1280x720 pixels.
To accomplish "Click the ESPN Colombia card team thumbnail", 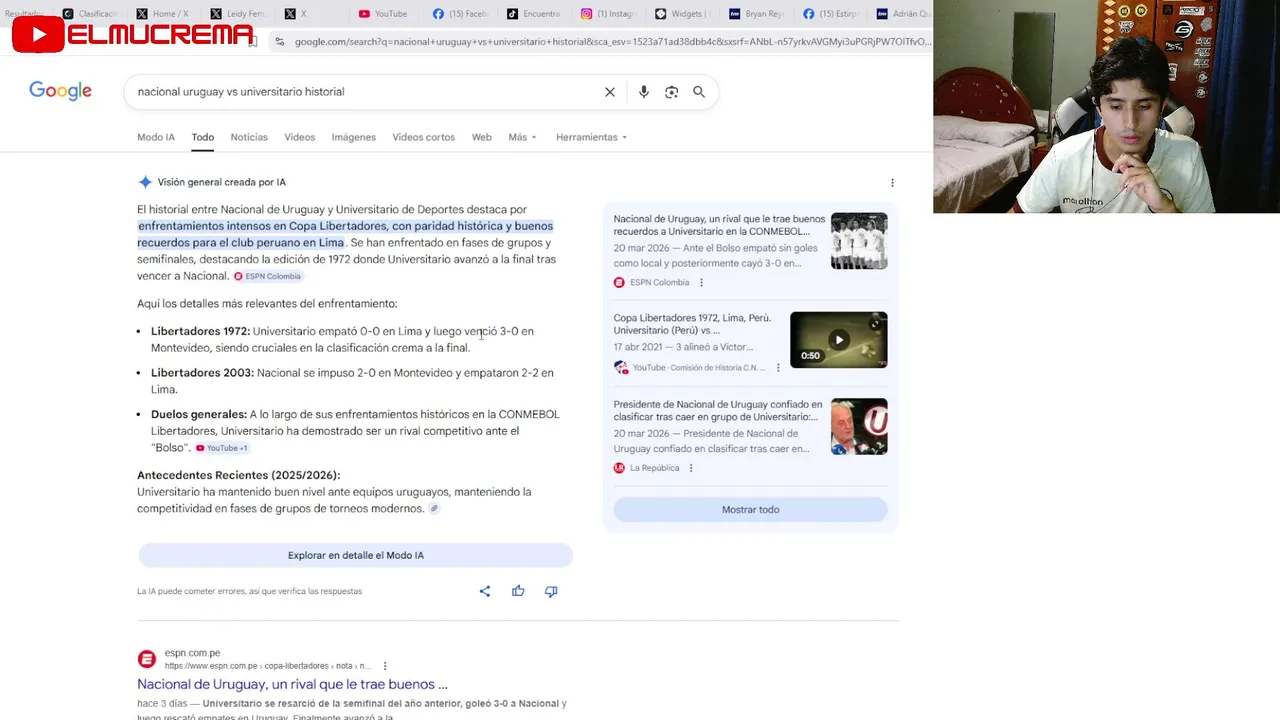I will (859, 241).
